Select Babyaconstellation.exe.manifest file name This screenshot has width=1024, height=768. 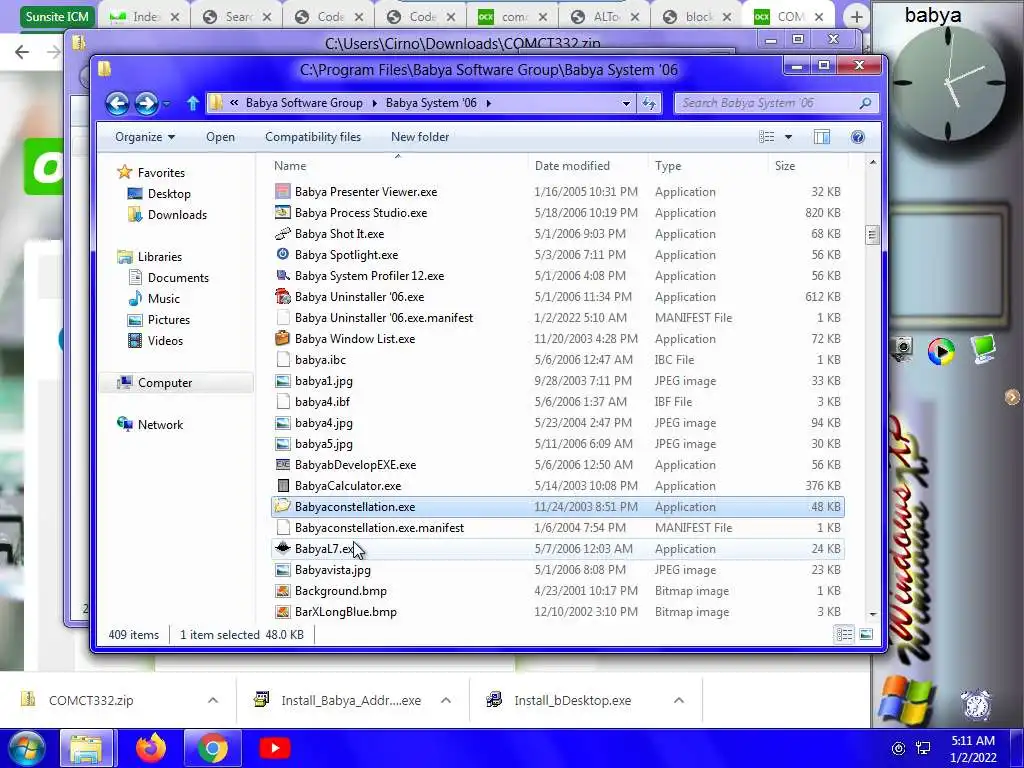[x=379, y=528]
